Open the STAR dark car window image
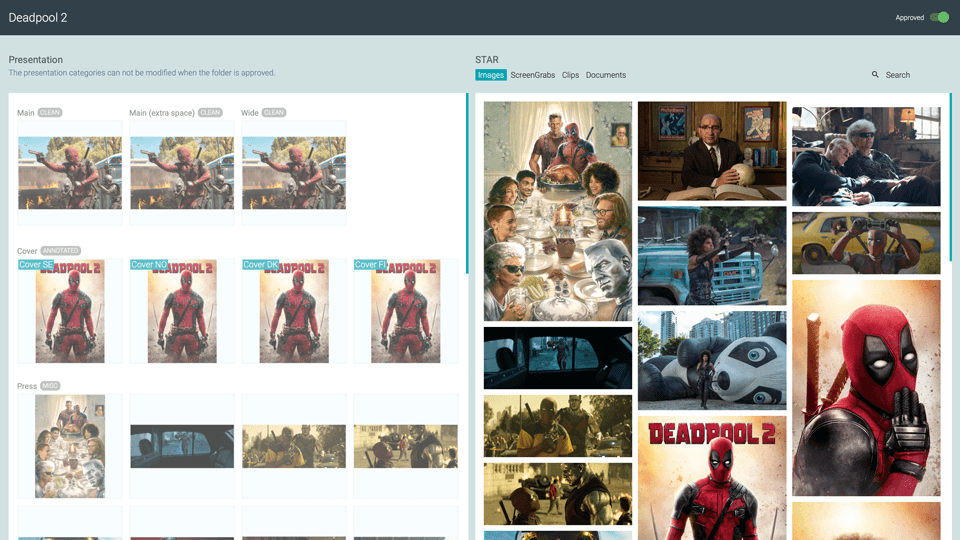Screen dimensions: 960x540 tap(558, 358)
